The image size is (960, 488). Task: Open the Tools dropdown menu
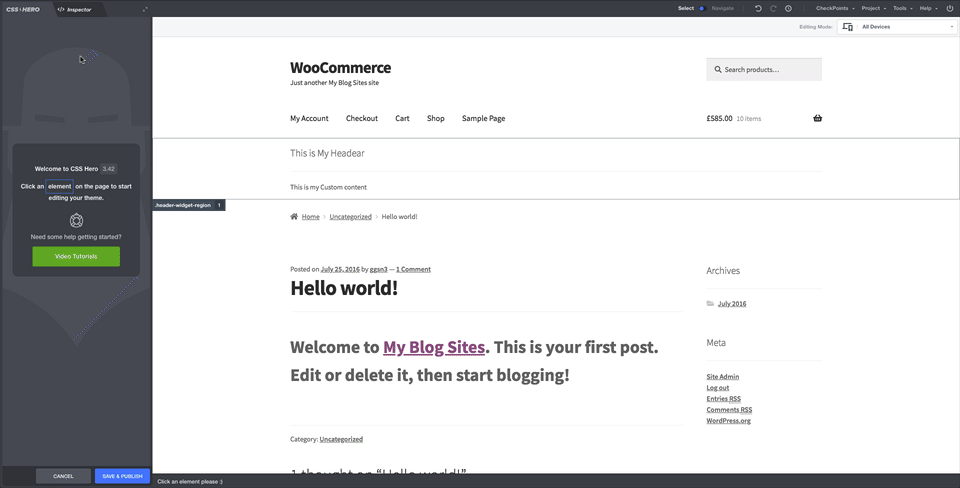pos(902,9)
